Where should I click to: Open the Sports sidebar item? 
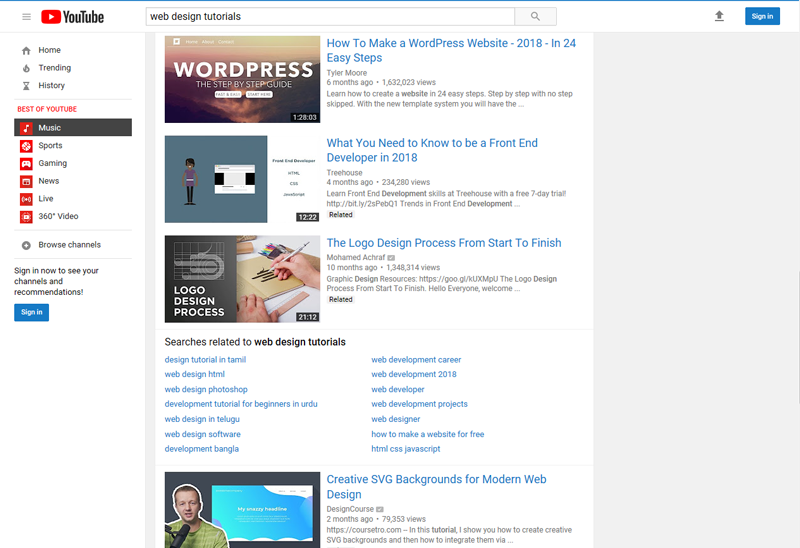pos(50,146)
